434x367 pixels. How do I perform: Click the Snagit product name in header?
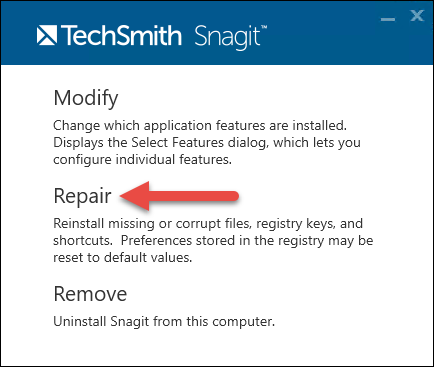[227, 37]
